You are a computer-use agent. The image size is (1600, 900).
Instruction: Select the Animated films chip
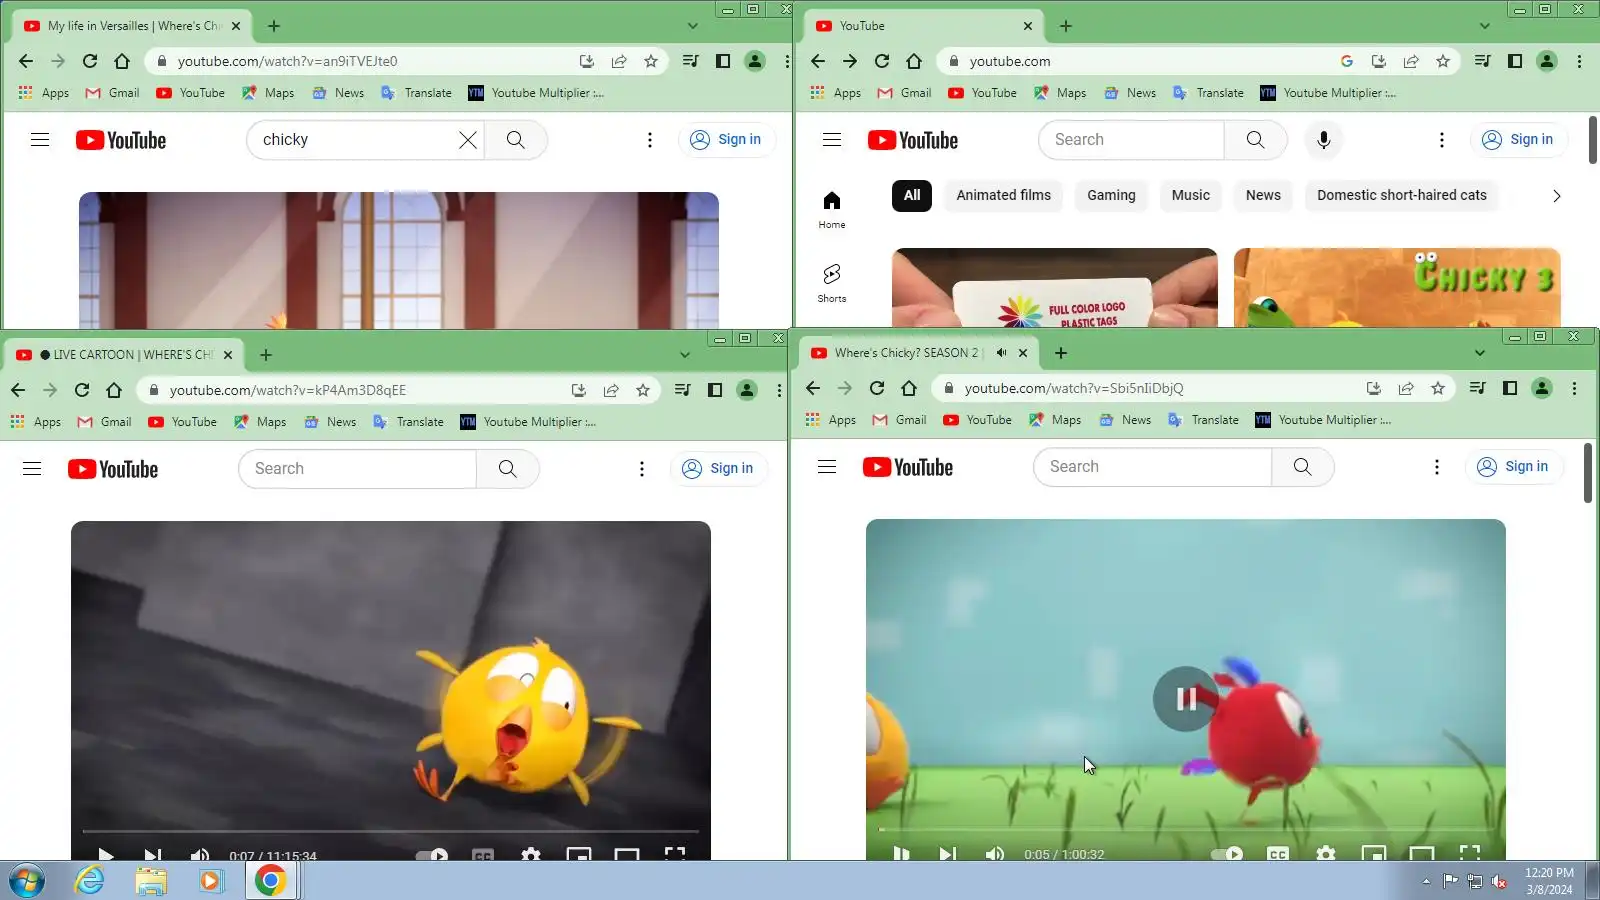[x=1003, y=196]
